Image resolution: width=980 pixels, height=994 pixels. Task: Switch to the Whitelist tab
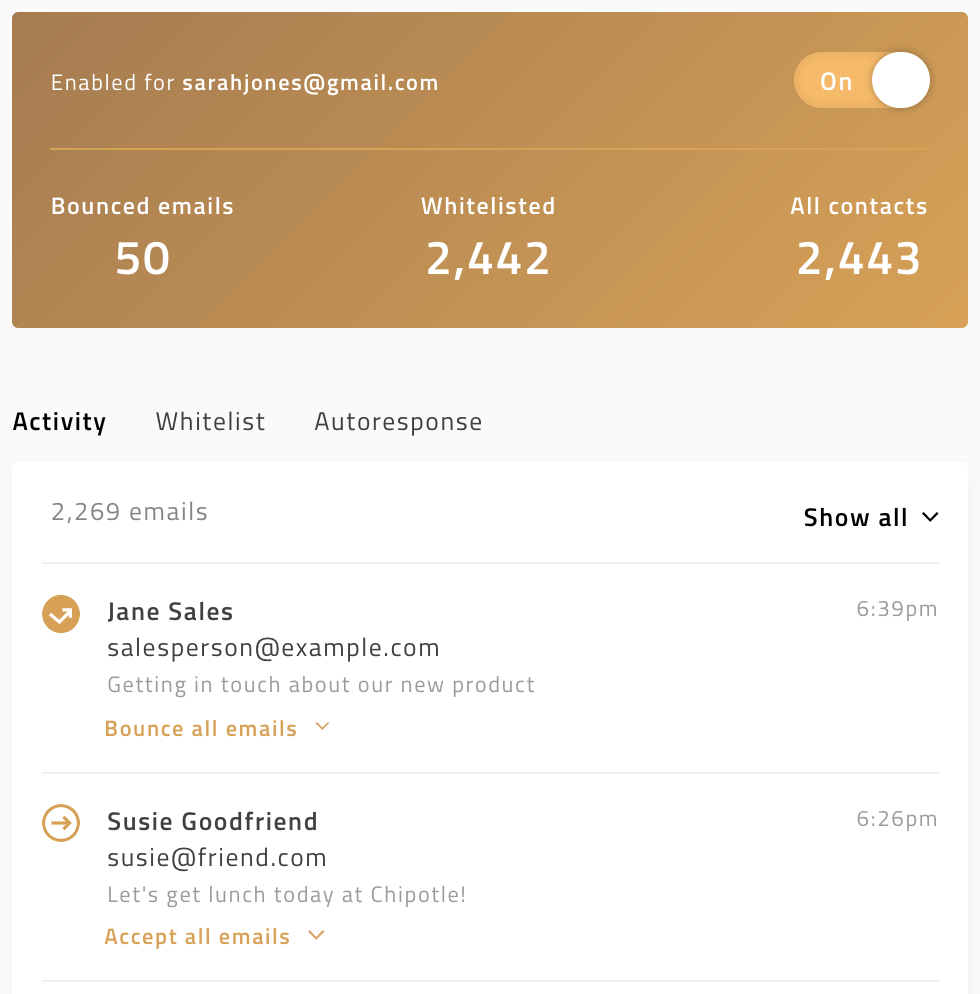tap(210, 422)
